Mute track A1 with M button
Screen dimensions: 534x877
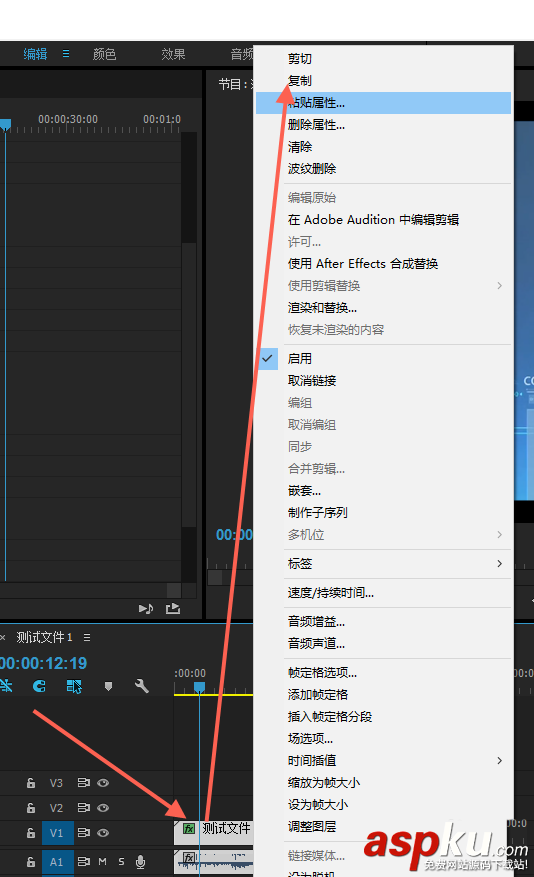[x=102, y=861]
